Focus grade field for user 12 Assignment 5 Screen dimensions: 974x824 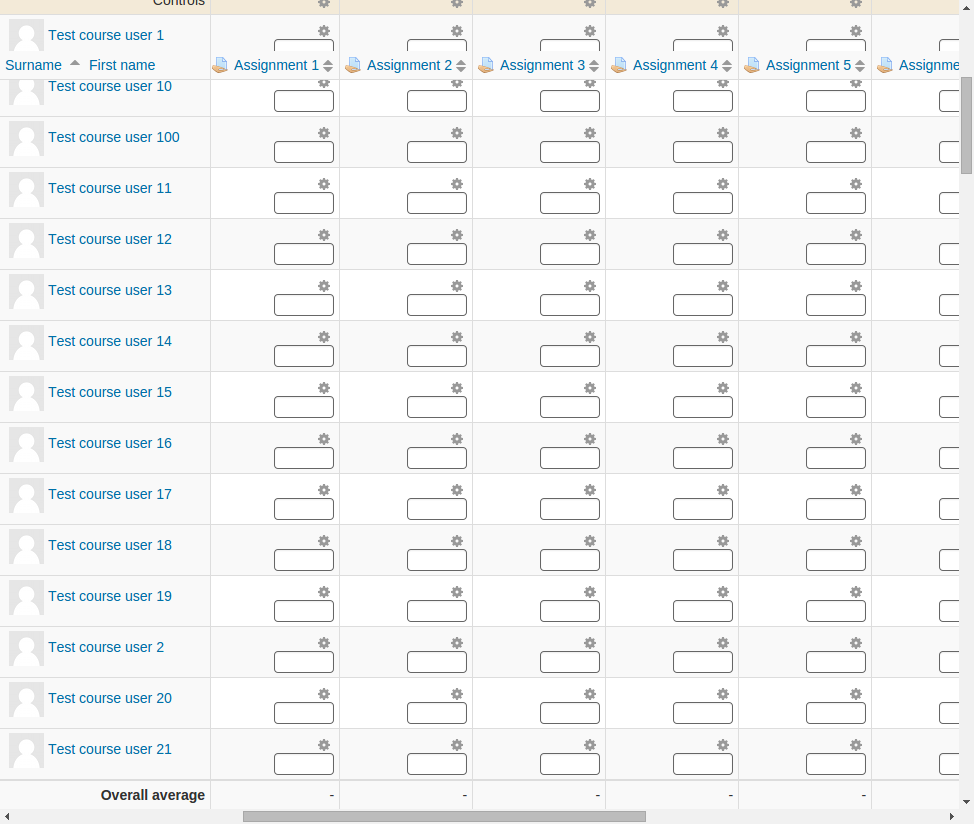click(x=835, y=254)
